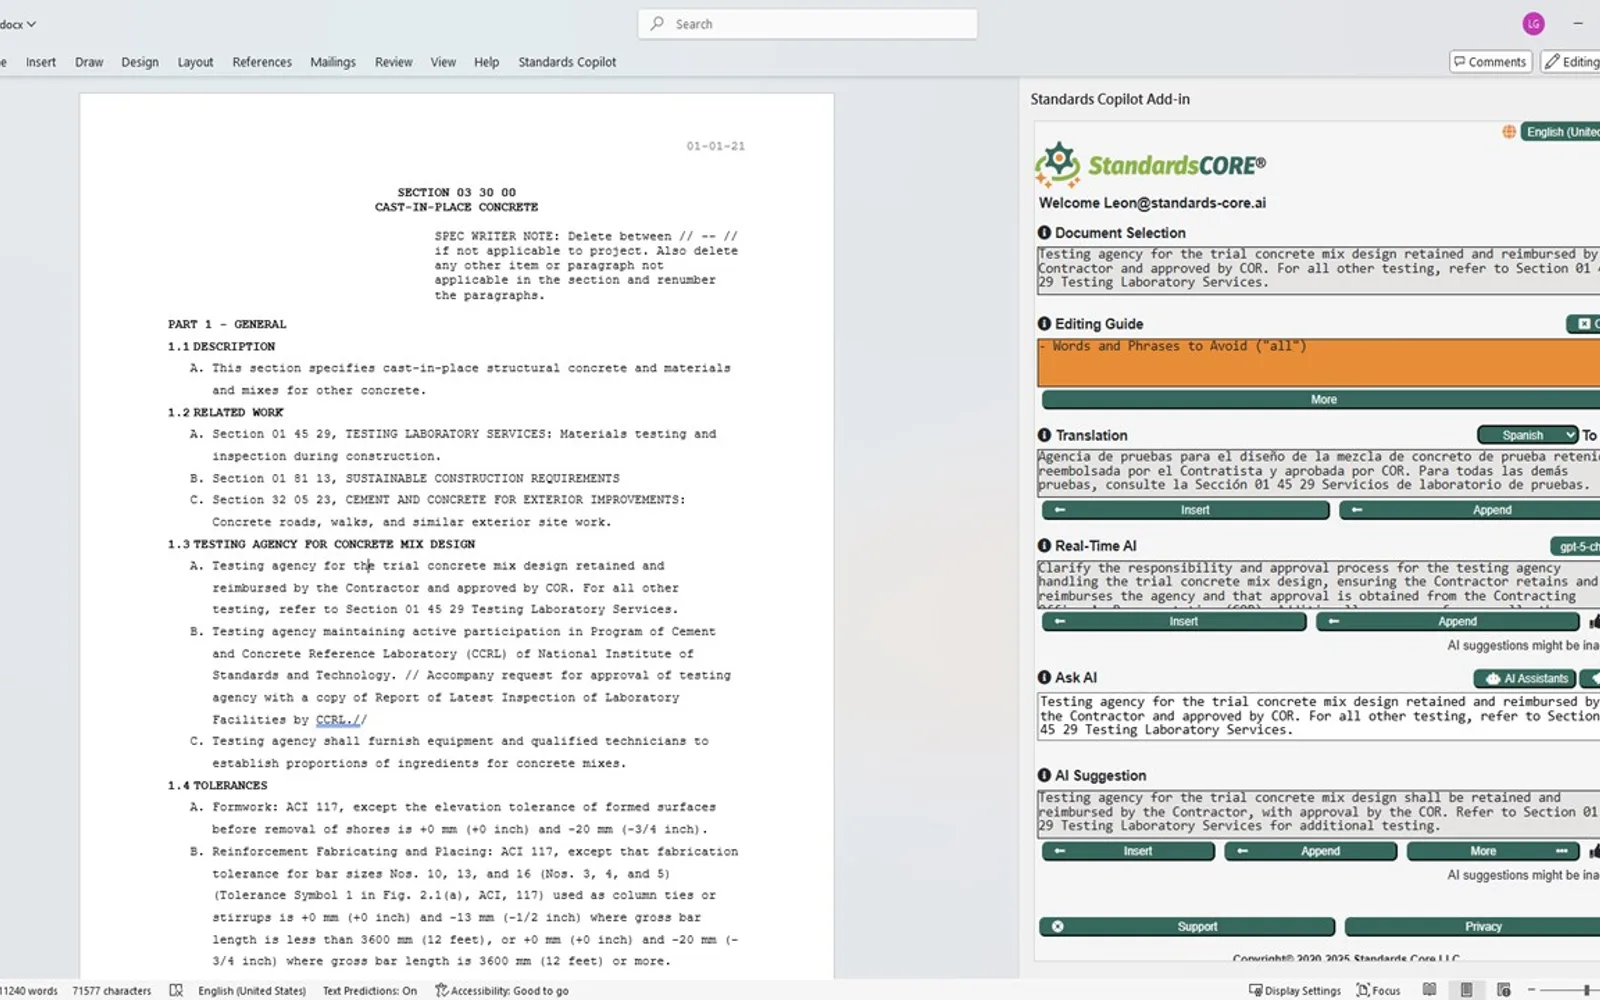Open the References ribbon tab
The image size is (1600, 1000).
tap(262, 62)
